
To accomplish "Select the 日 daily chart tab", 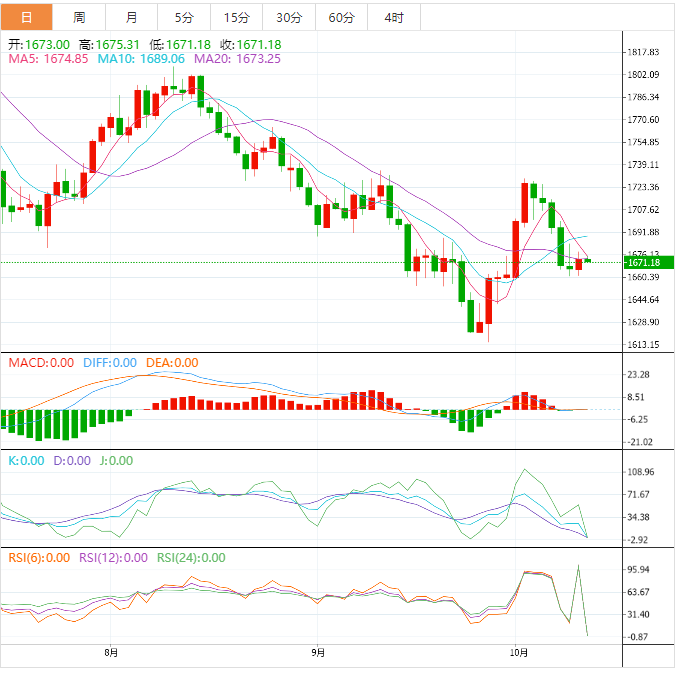I will click(x=26, y=18).
